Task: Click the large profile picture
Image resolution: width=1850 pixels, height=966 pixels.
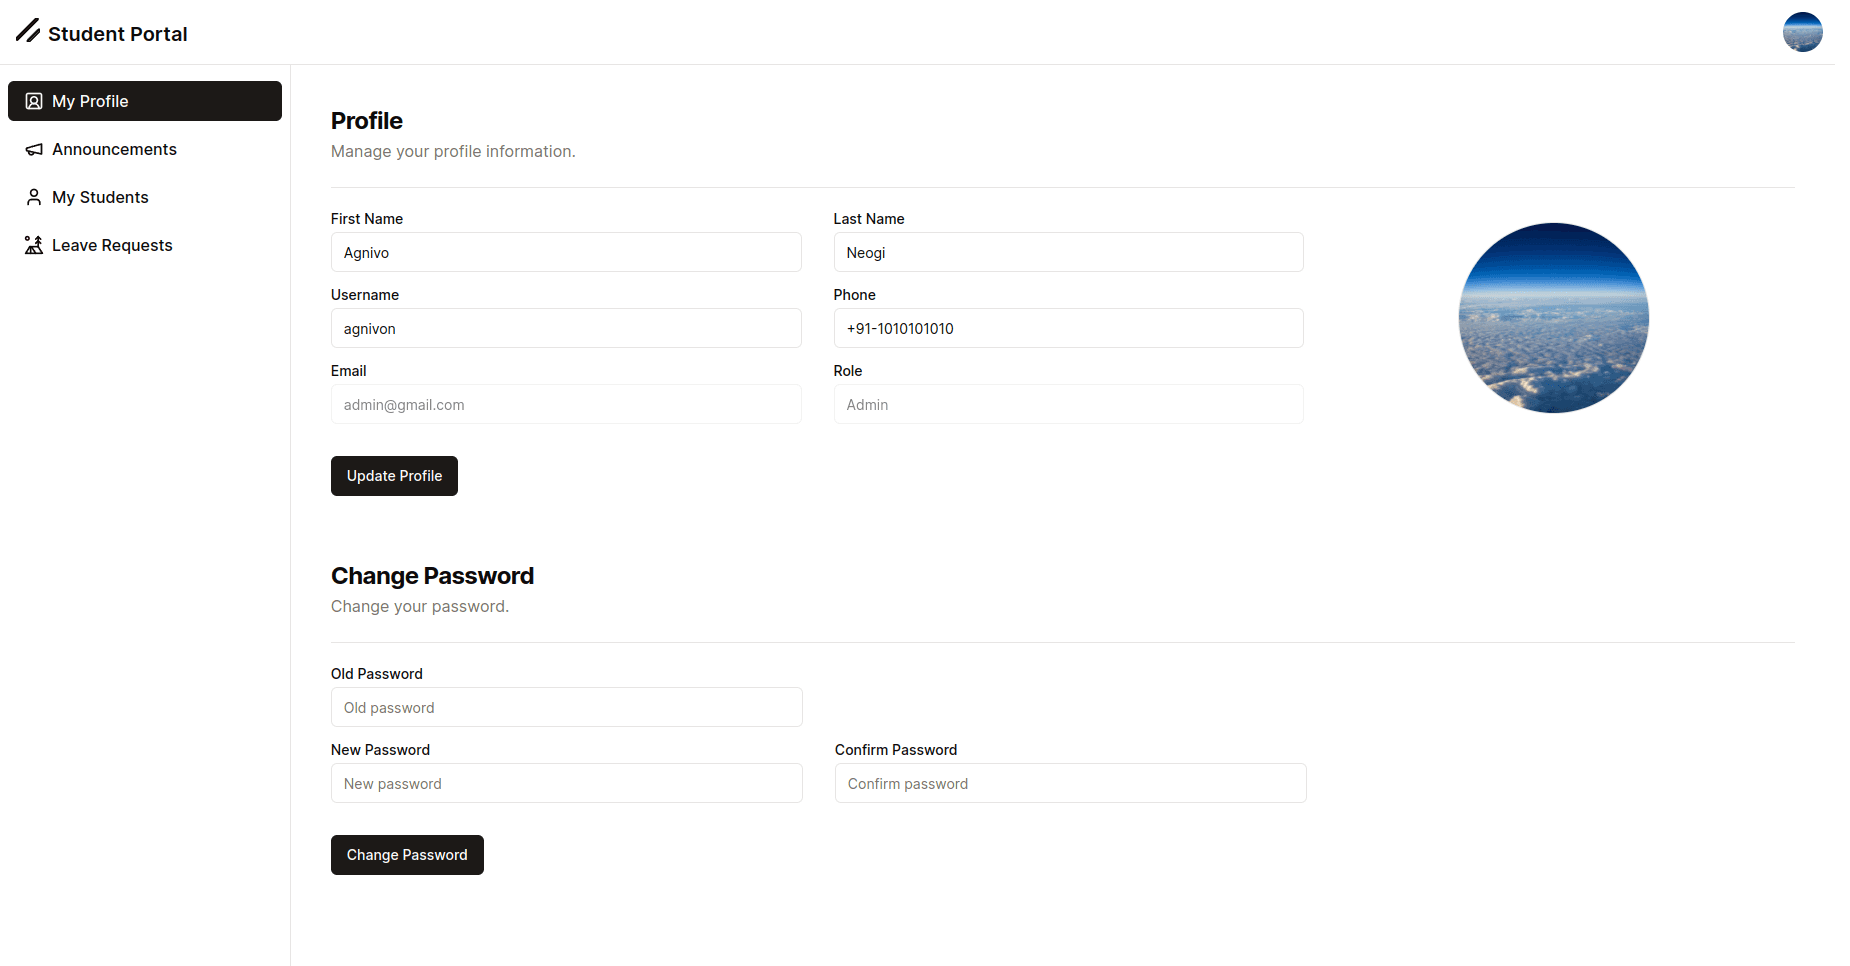Action: (x=1553, y=318)
